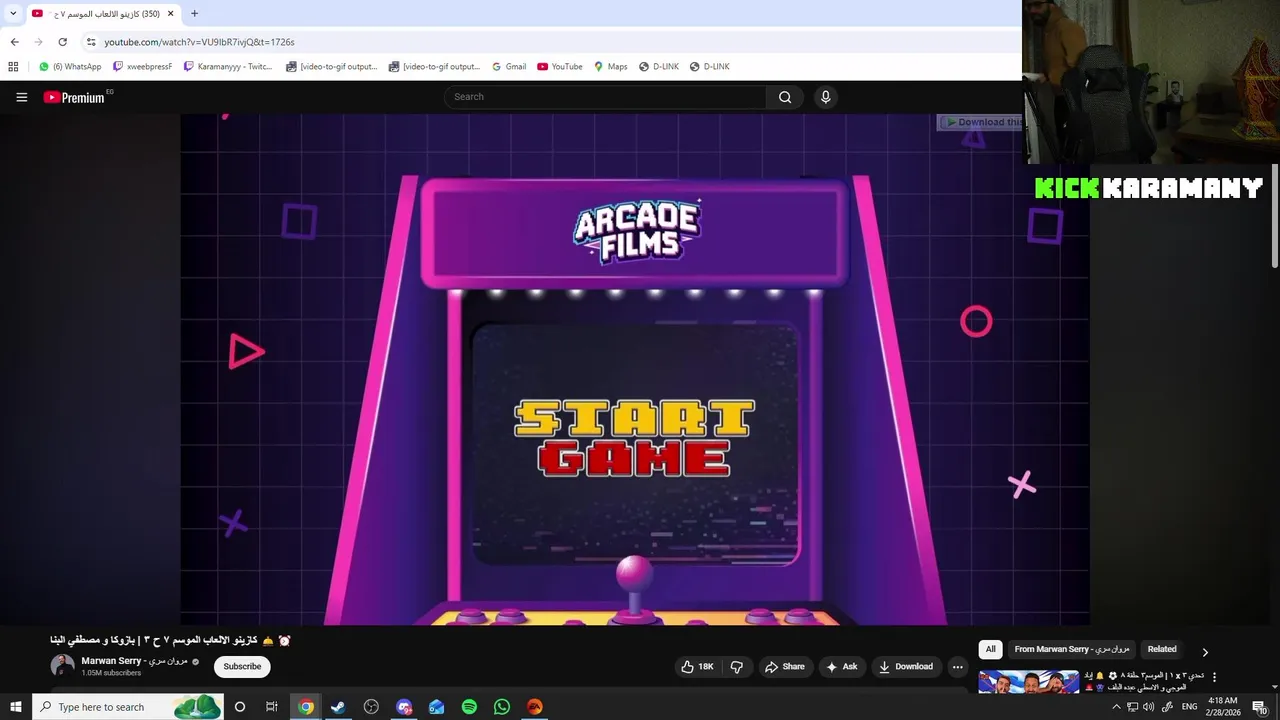Download the video
The width and height of the screenshot is (1280, 720).
click(905, 667)
